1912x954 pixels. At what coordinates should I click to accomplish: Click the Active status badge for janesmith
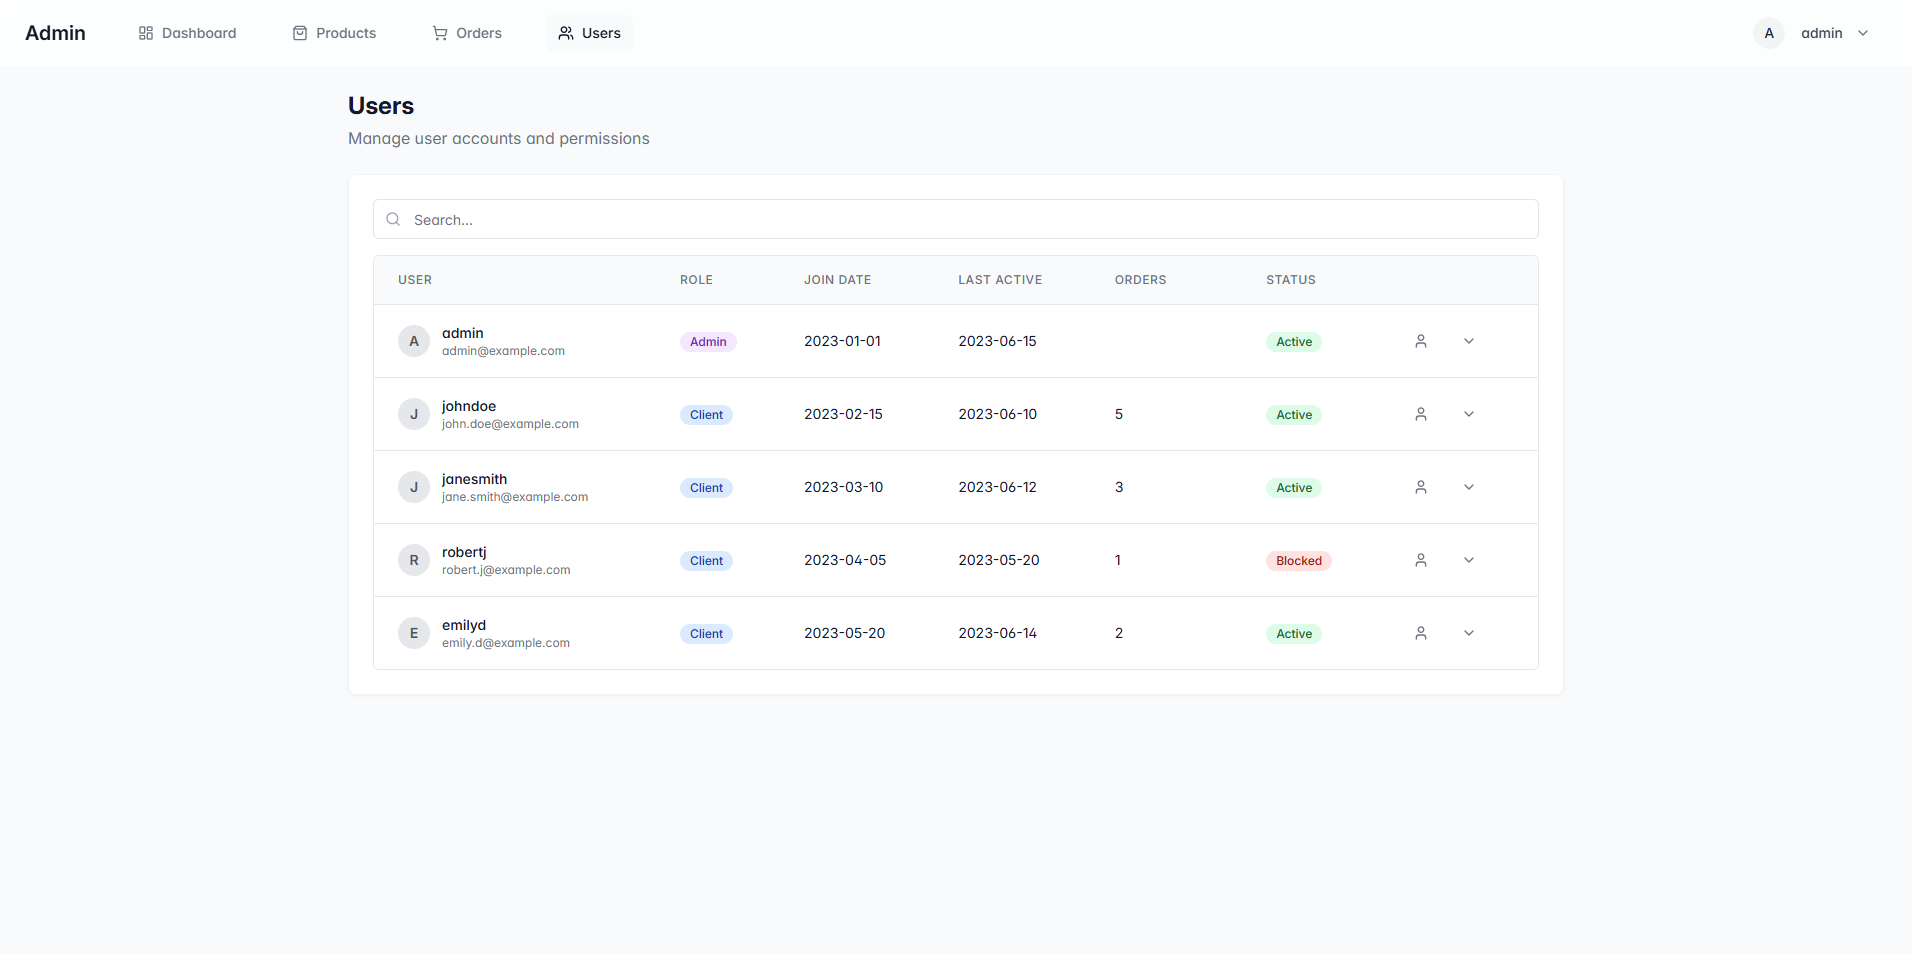1294,488
